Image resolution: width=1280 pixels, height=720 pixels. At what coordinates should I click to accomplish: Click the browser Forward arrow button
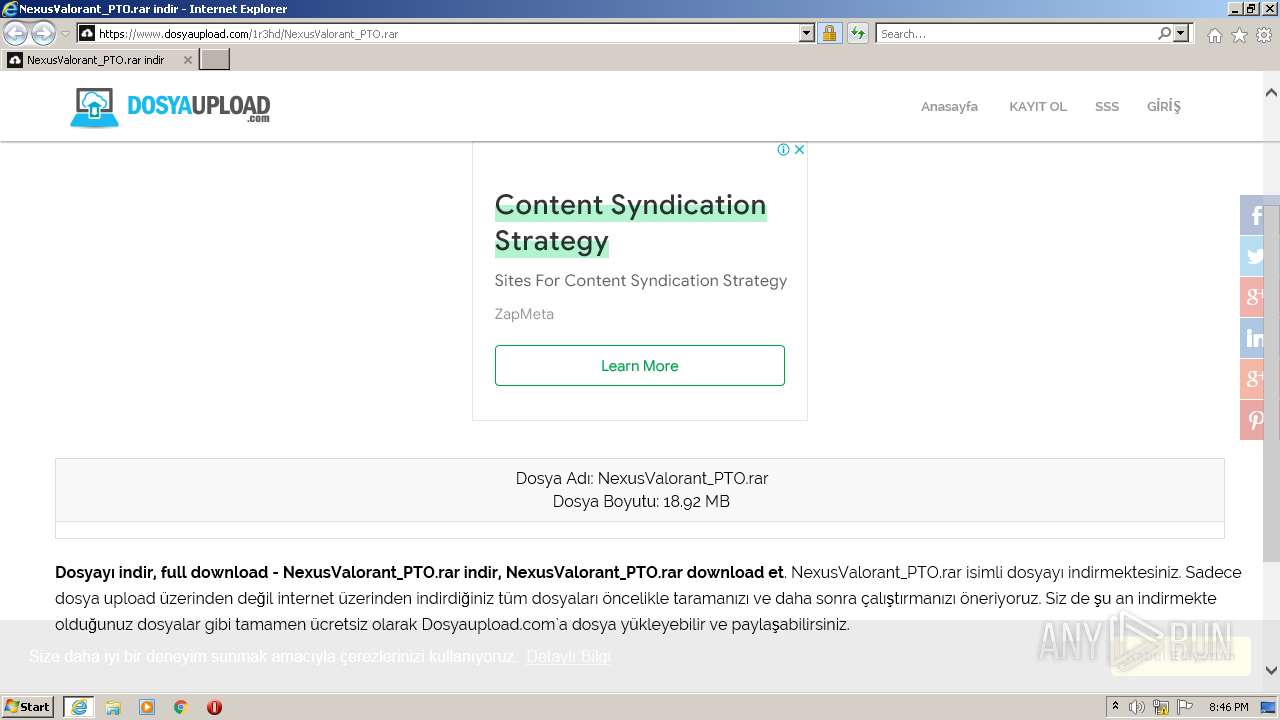(x=43, y=34)
